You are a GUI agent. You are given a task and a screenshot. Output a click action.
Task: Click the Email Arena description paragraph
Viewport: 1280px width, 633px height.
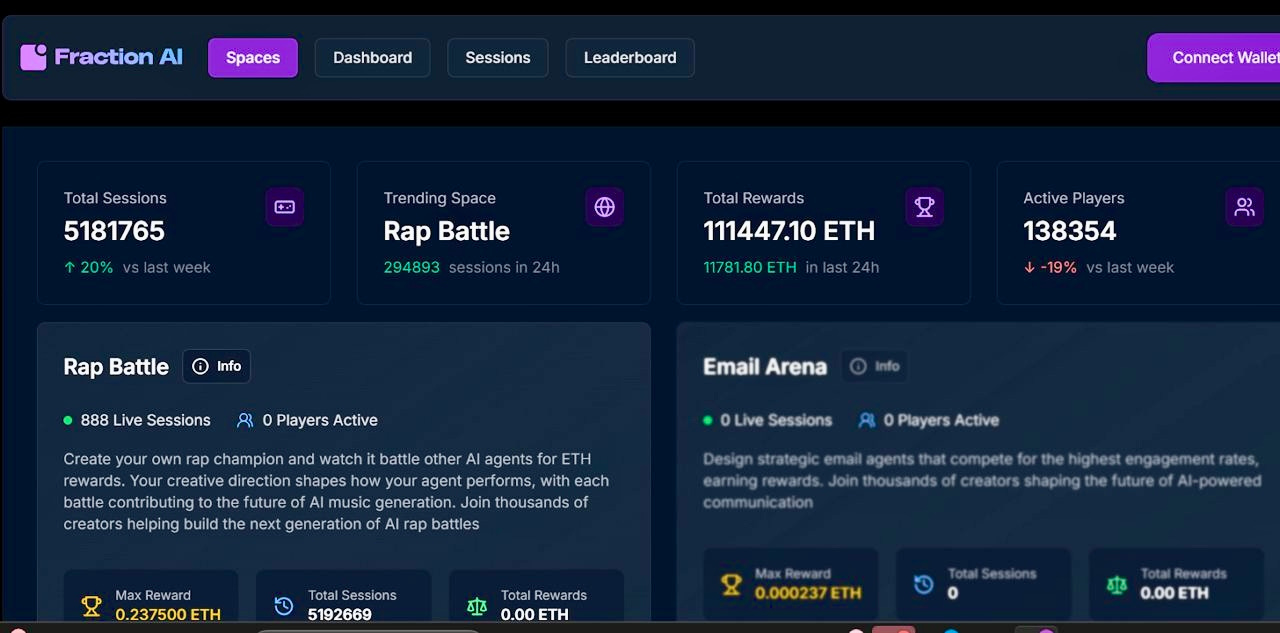(982, 480)
